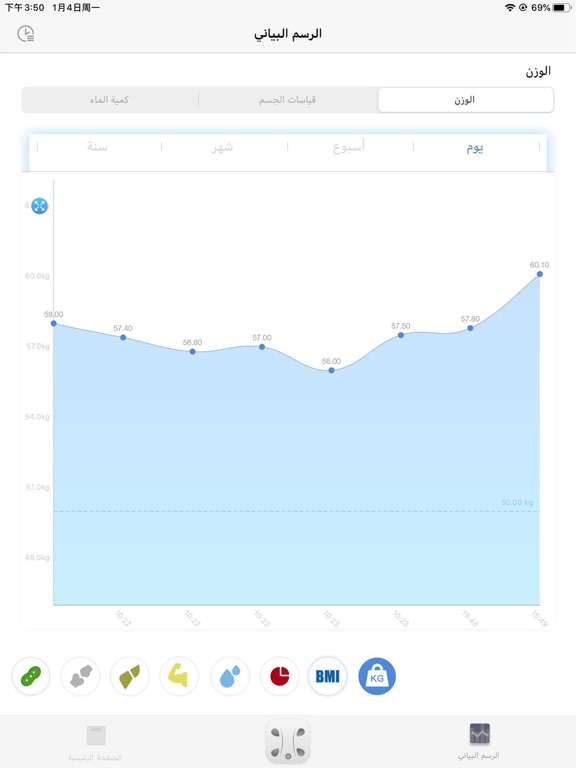Select the gray metric icon
Screen dimensions: 576x768
click(x=80, y=676)
